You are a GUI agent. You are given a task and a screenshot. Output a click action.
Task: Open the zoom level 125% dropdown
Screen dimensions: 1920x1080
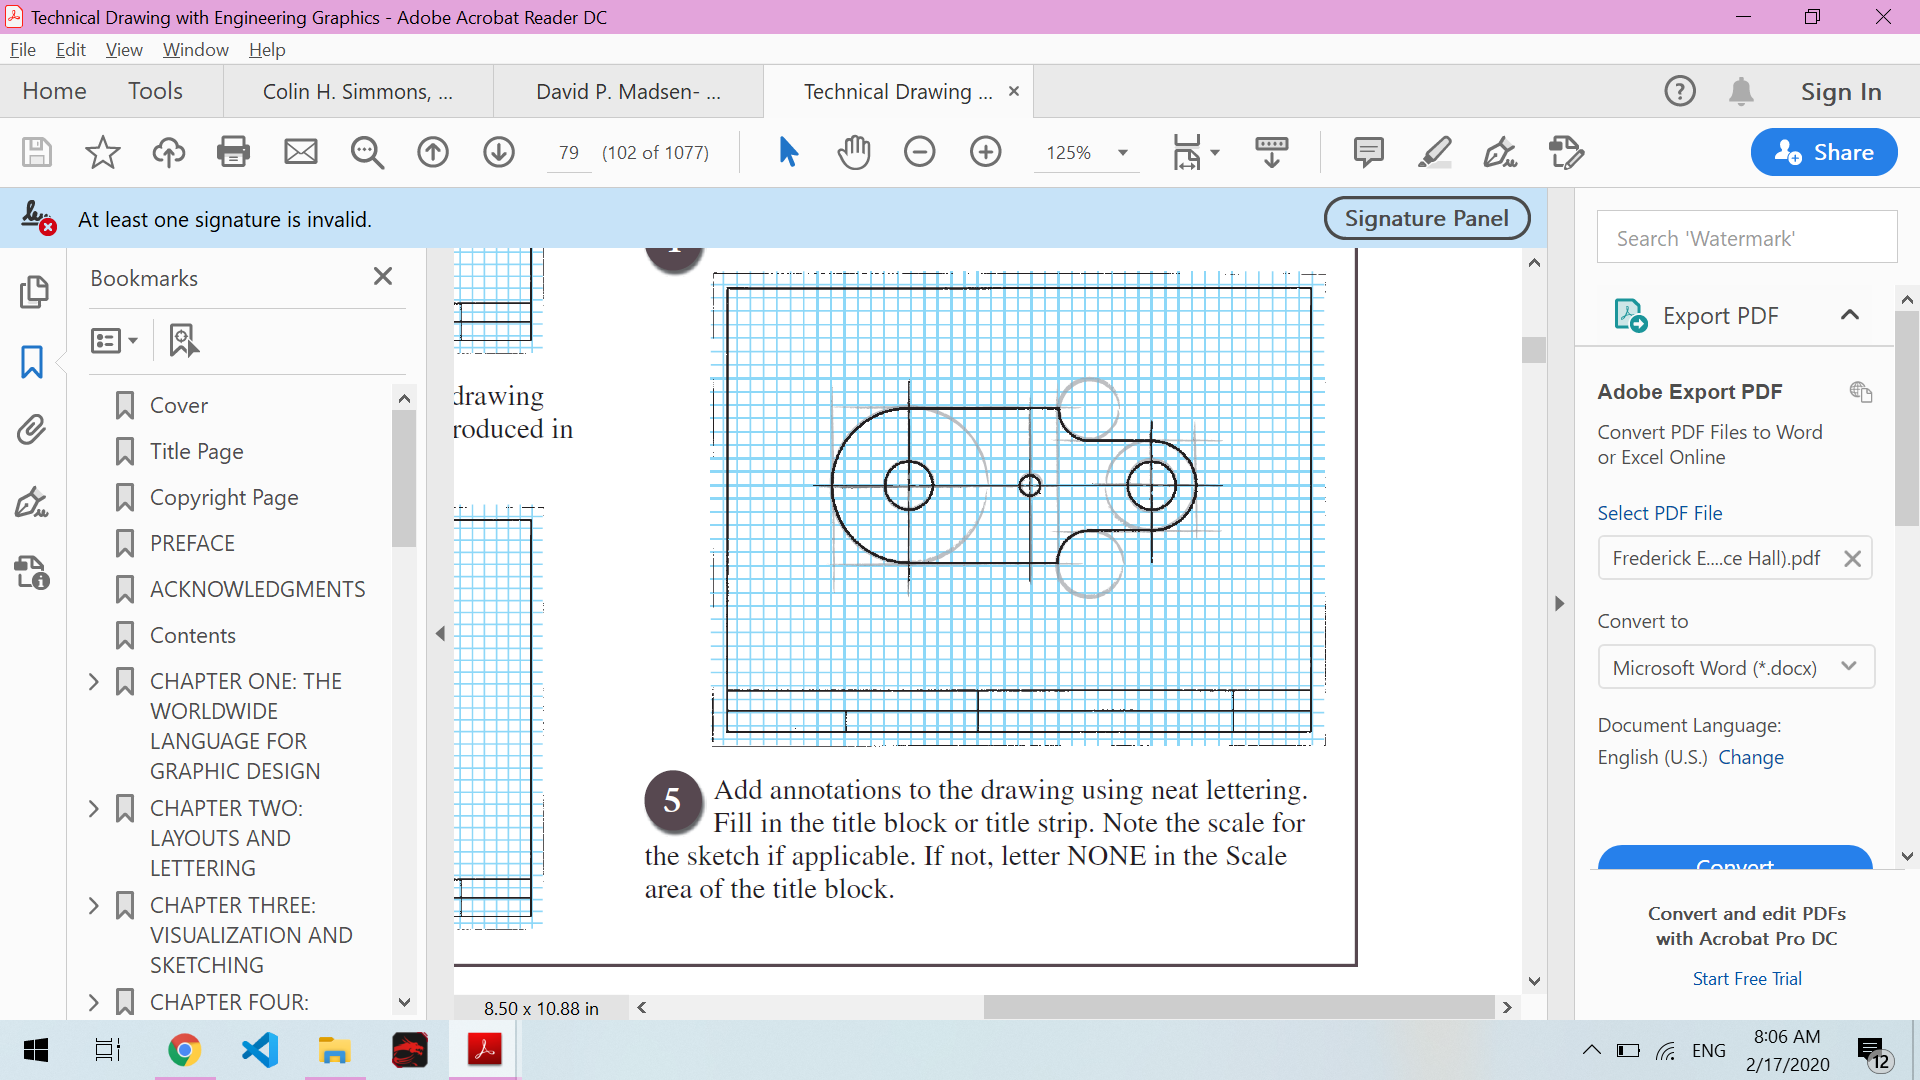1123,153
